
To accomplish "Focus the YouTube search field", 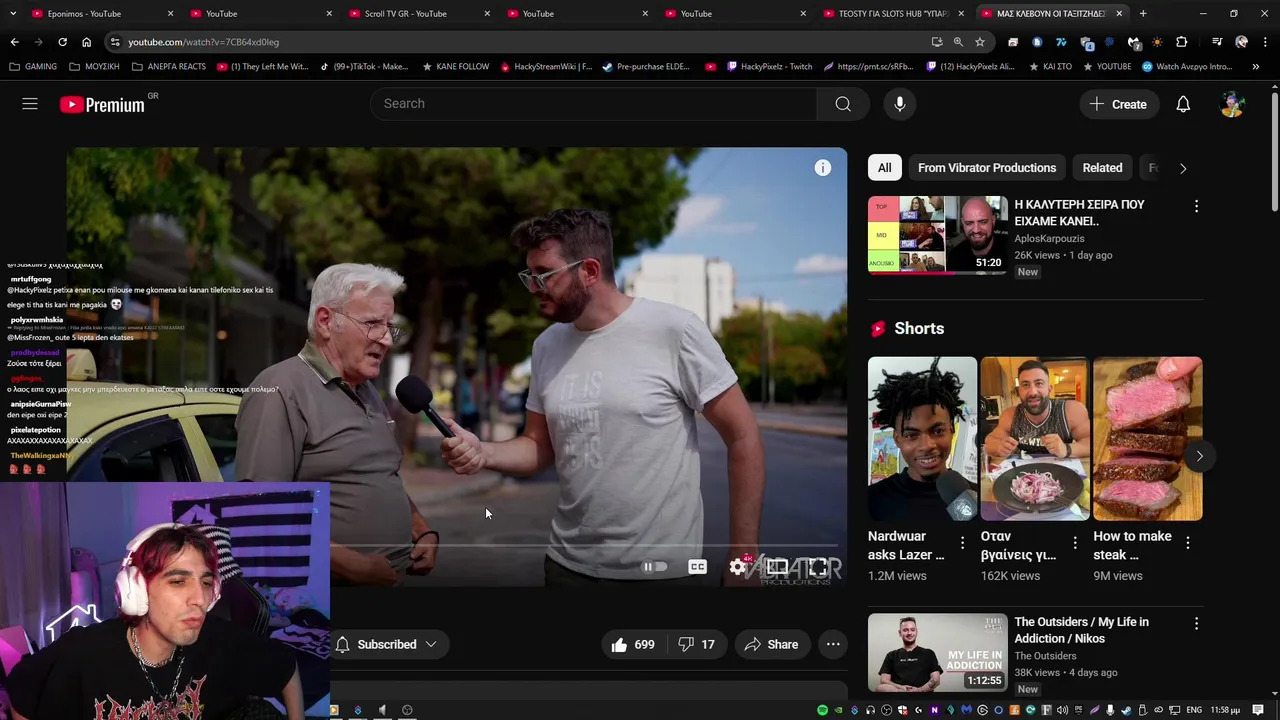I will tap(594, 104).
